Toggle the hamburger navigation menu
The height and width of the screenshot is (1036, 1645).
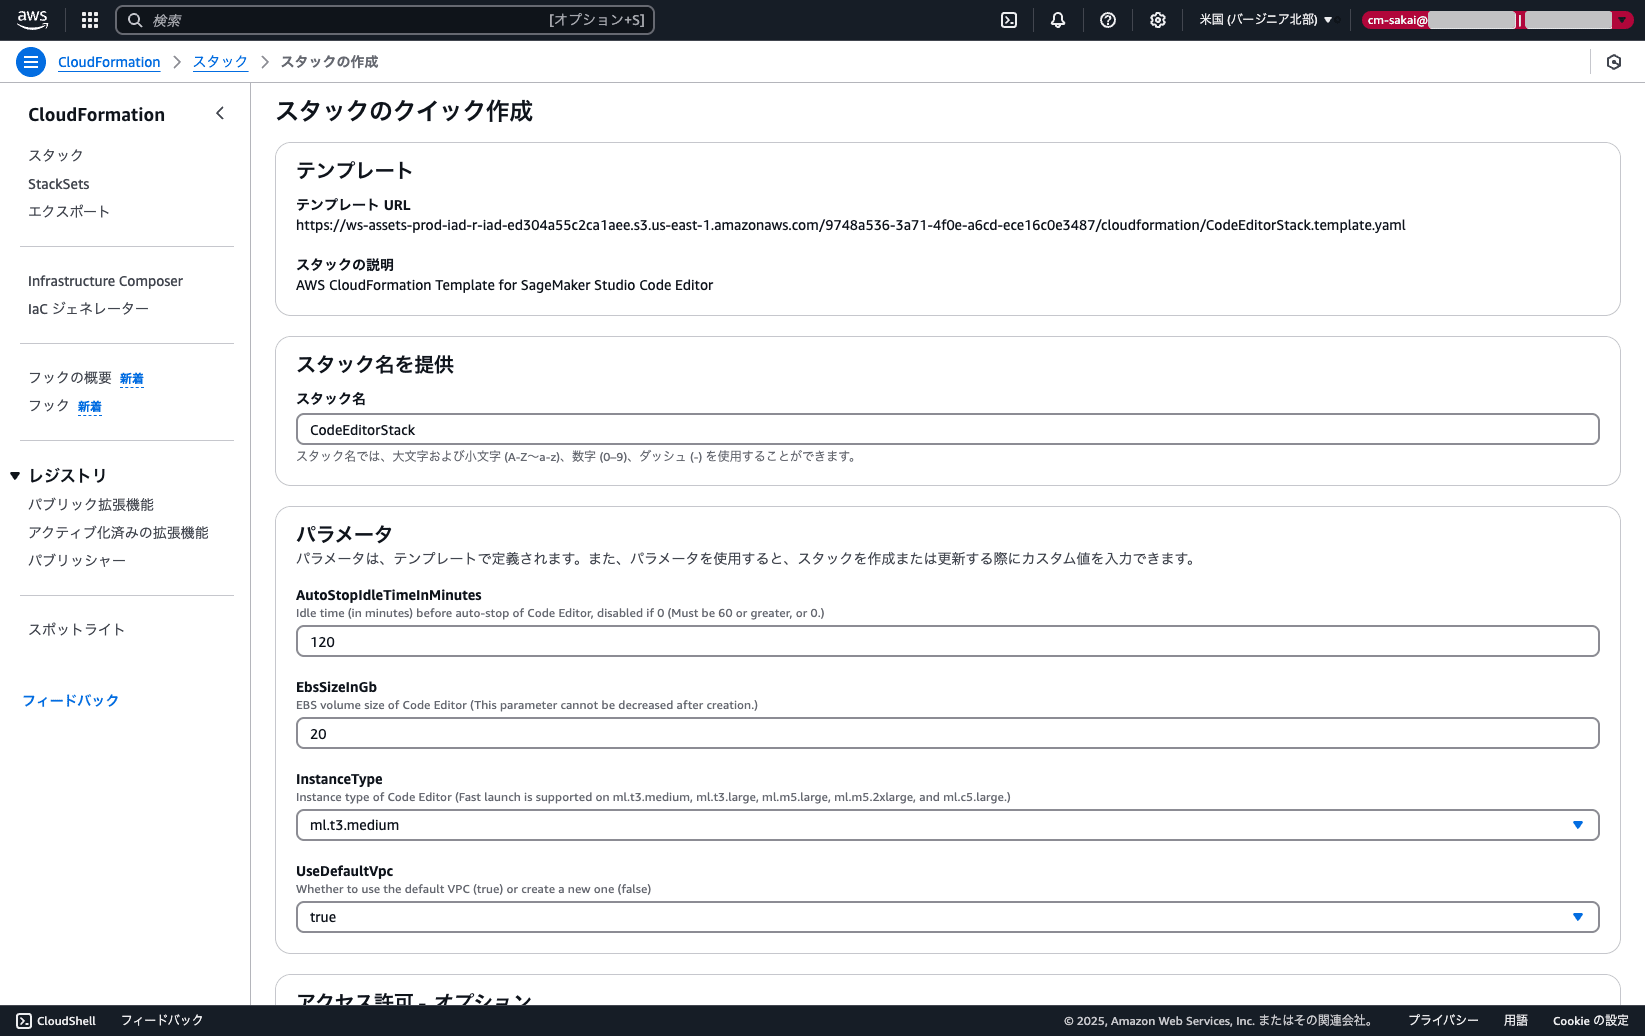(31, 62)
